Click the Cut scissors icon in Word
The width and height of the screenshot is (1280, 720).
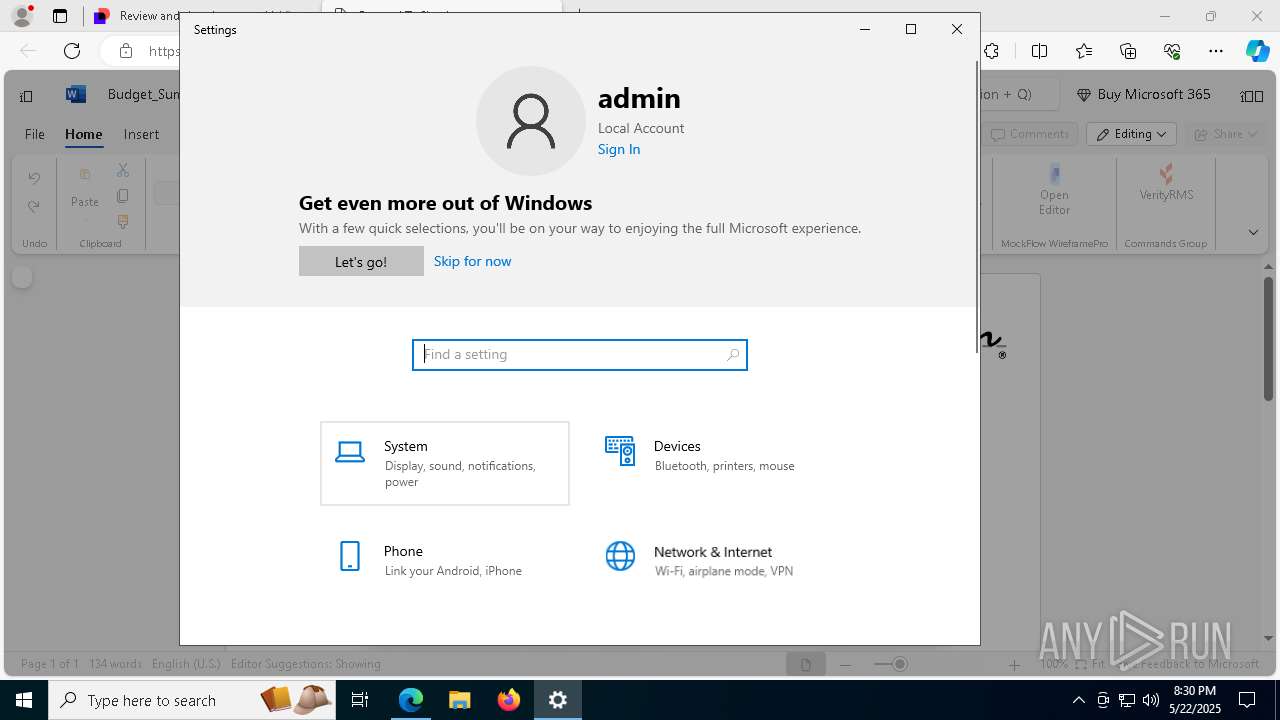click(123, 171)
